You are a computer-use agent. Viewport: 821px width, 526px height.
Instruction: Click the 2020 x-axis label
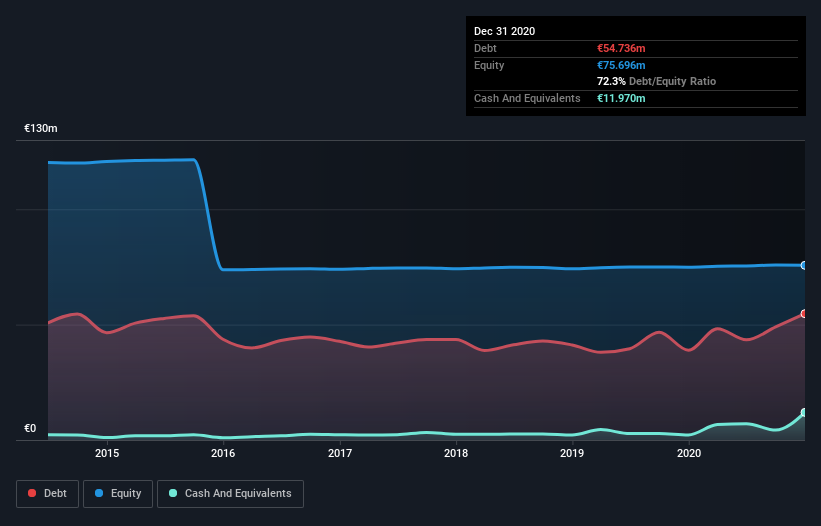tap(689, 453)
